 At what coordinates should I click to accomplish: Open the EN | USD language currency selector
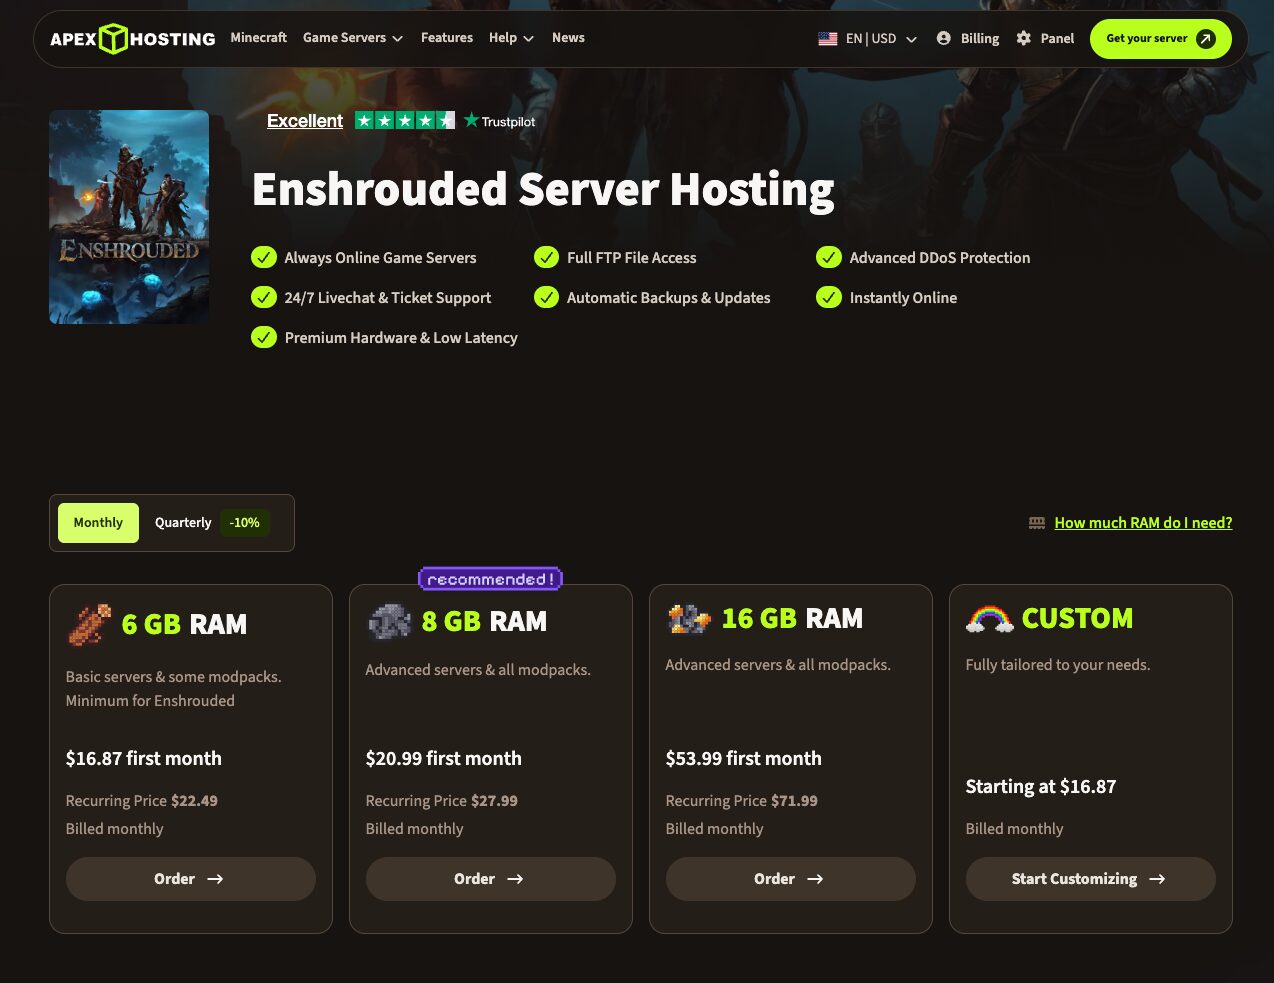(x=868, y=39)
